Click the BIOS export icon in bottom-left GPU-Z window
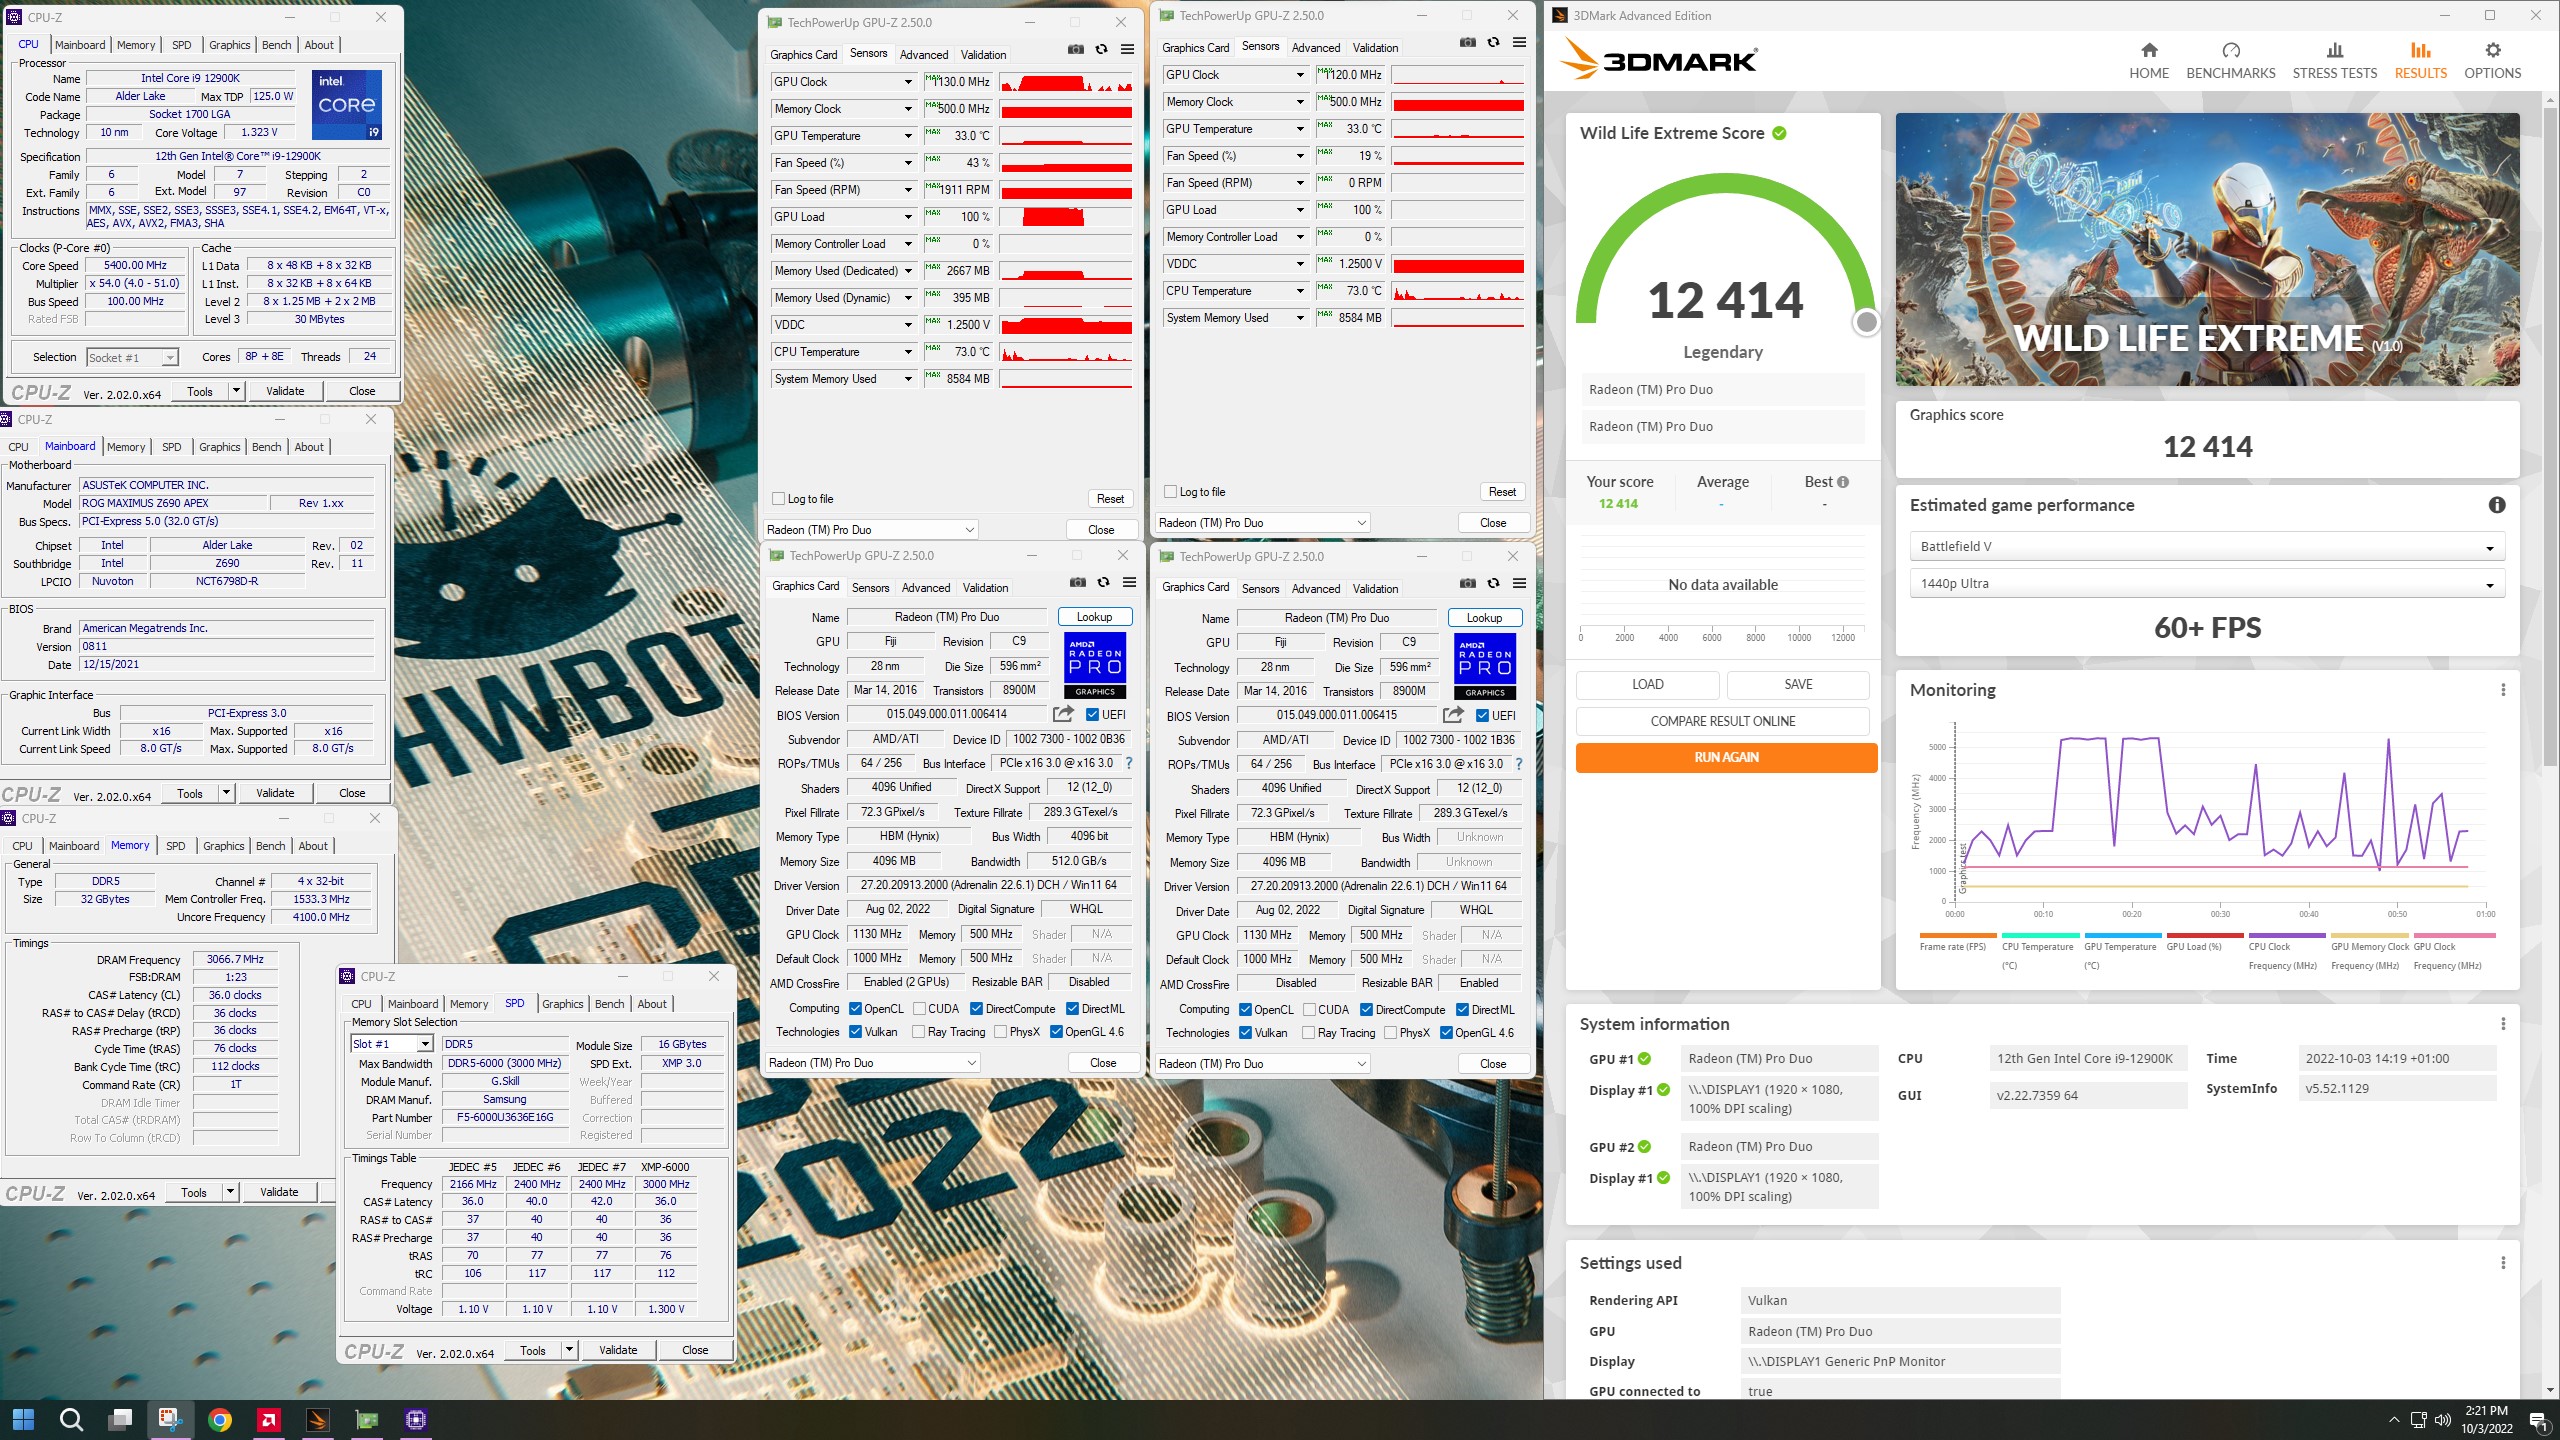This screenshot has height=1440, width=2560. click(x=1063, y=714)
